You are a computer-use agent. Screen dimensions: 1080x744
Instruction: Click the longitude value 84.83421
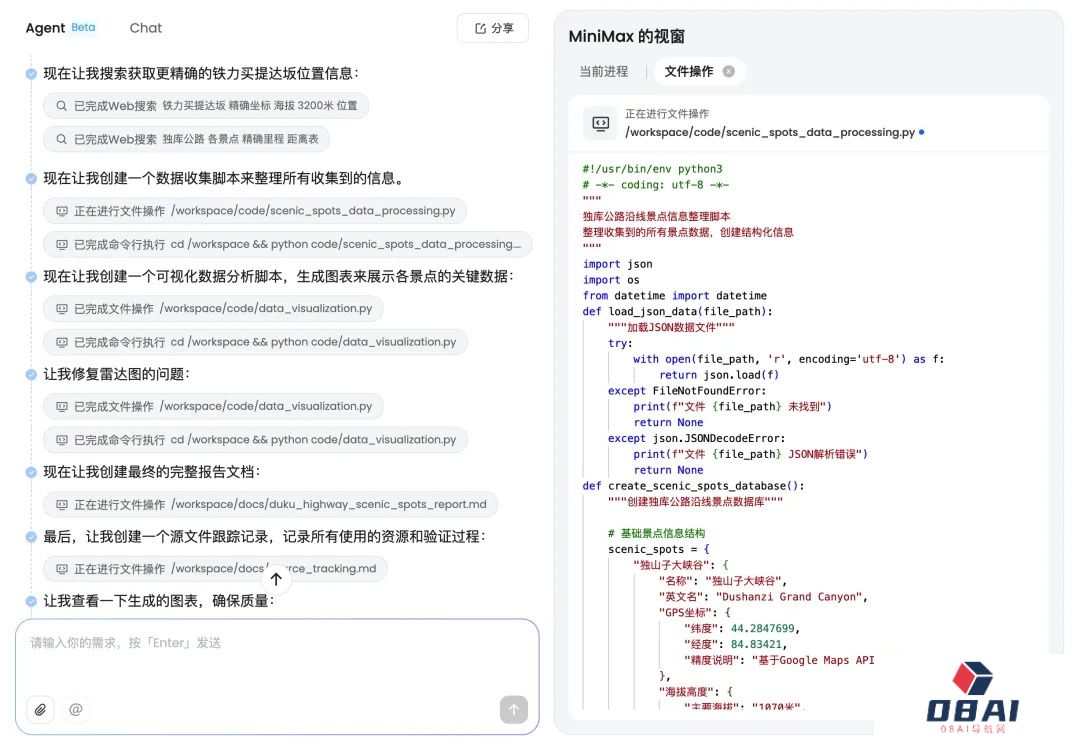756,644
